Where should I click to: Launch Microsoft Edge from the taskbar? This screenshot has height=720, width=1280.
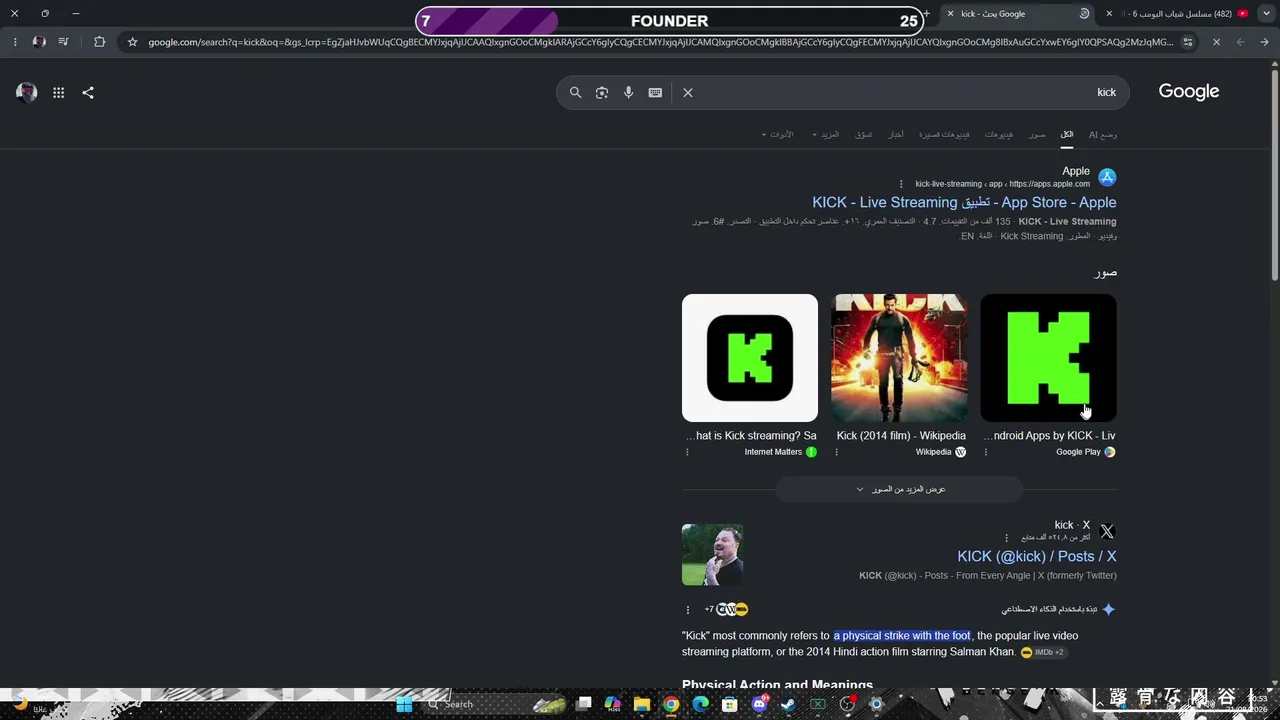pyautogui.click(x=700, y=704)
